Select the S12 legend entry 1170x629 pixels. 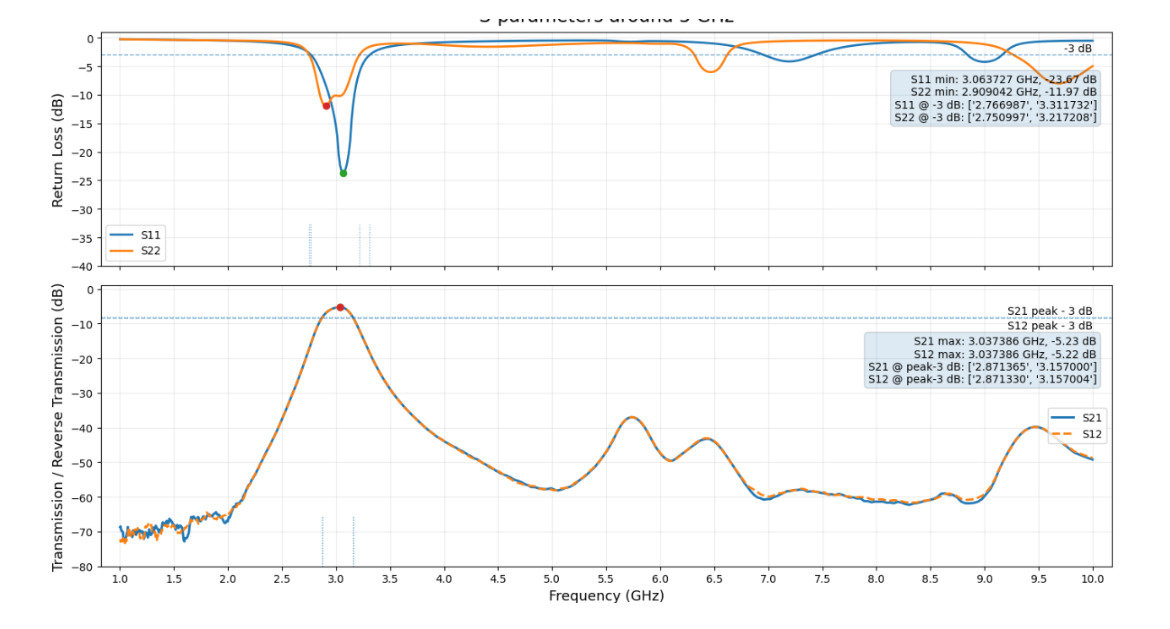tap(1077, 434)
